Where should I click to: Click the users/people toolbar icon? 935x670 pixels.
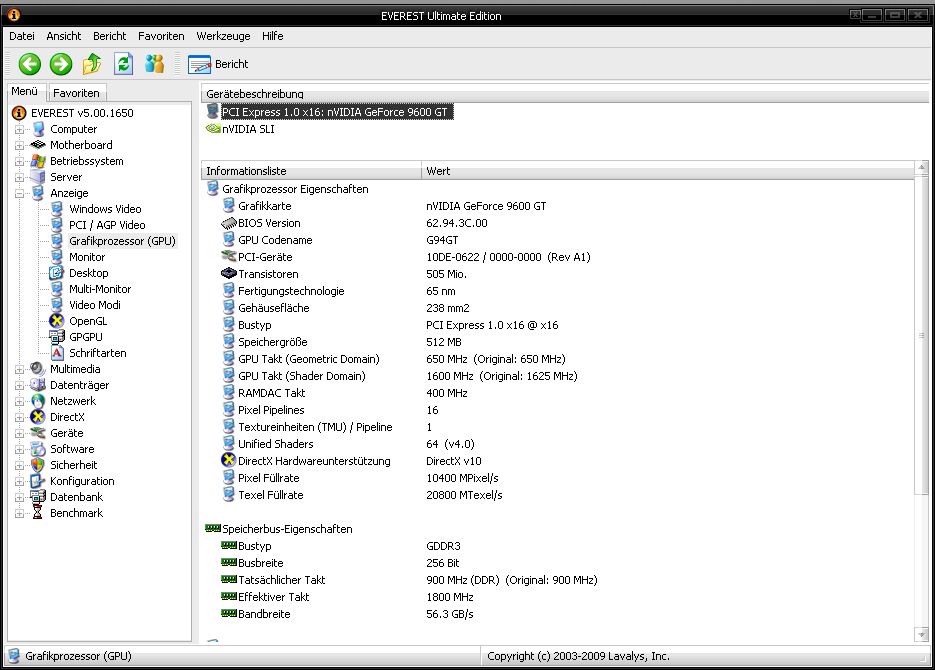[154, 64]
